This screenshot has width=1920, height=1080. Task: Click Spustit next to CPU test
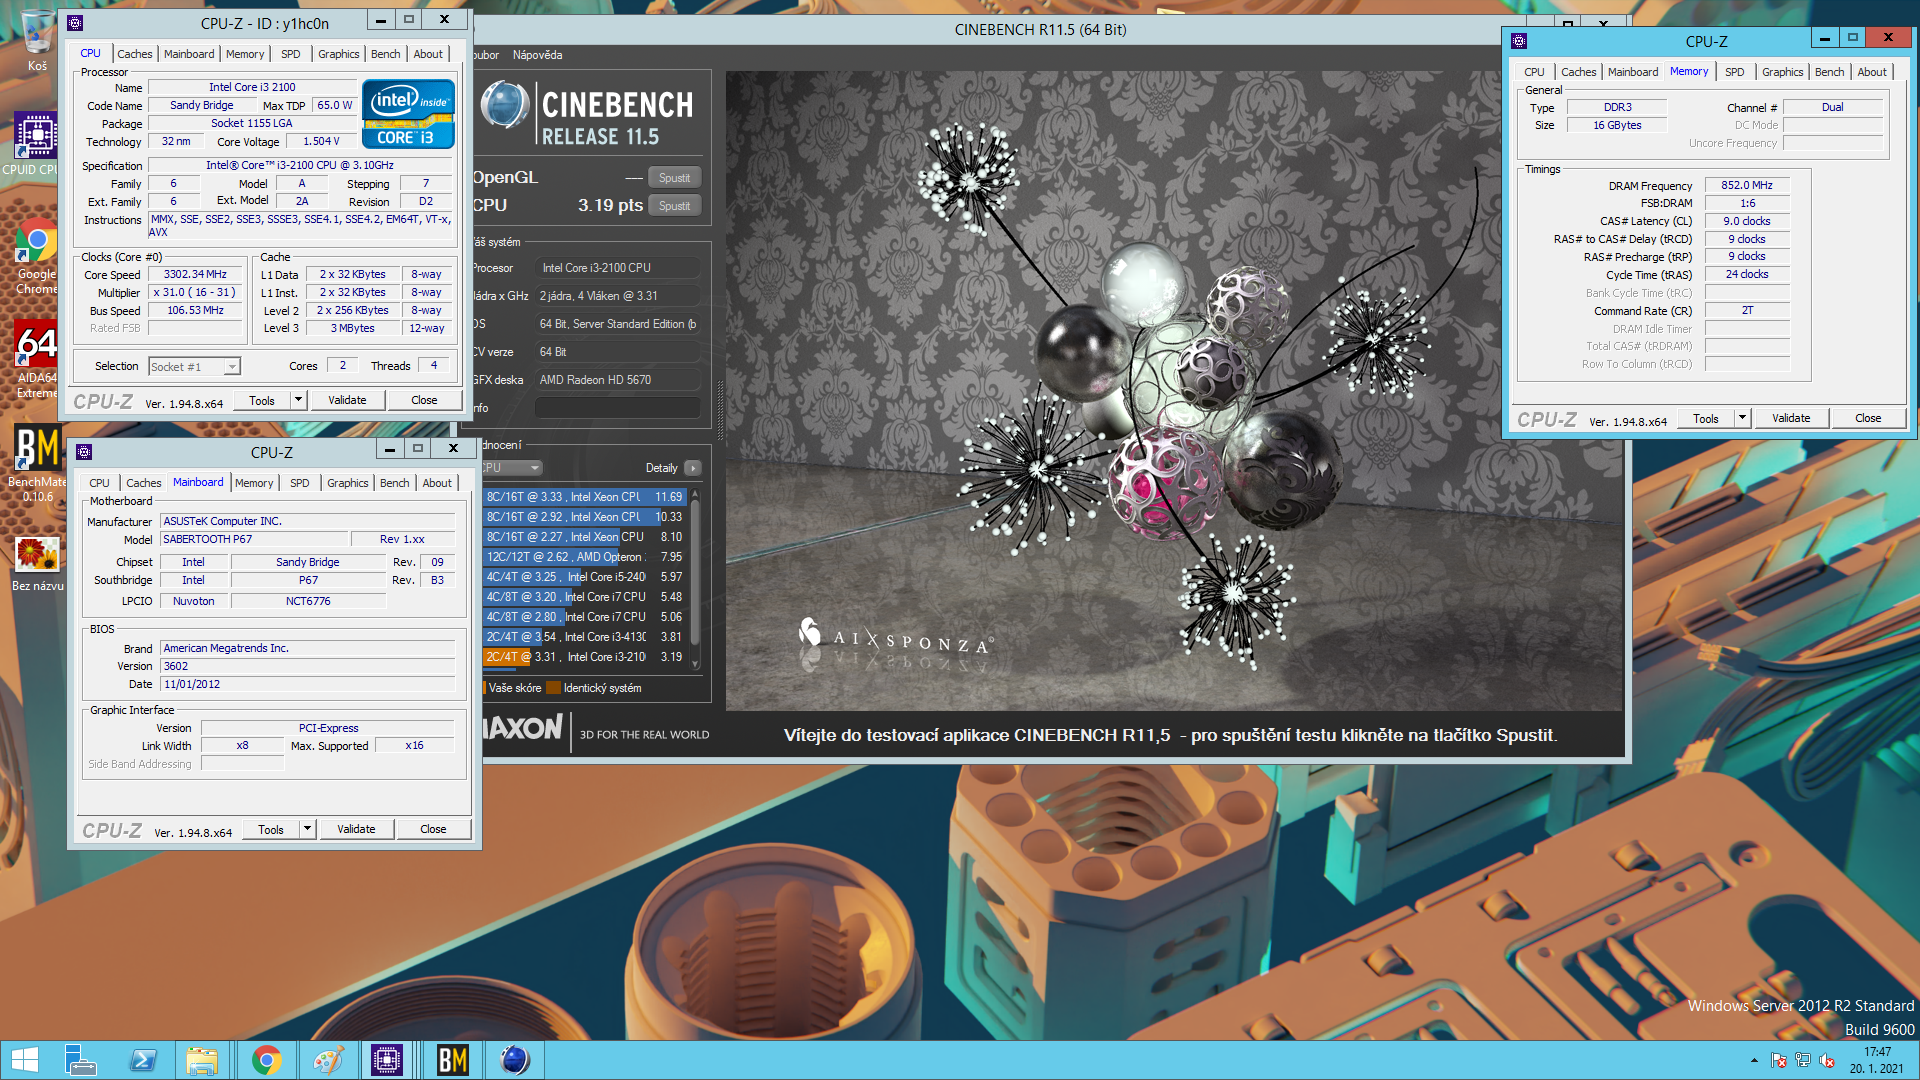(x=674, y=206)
